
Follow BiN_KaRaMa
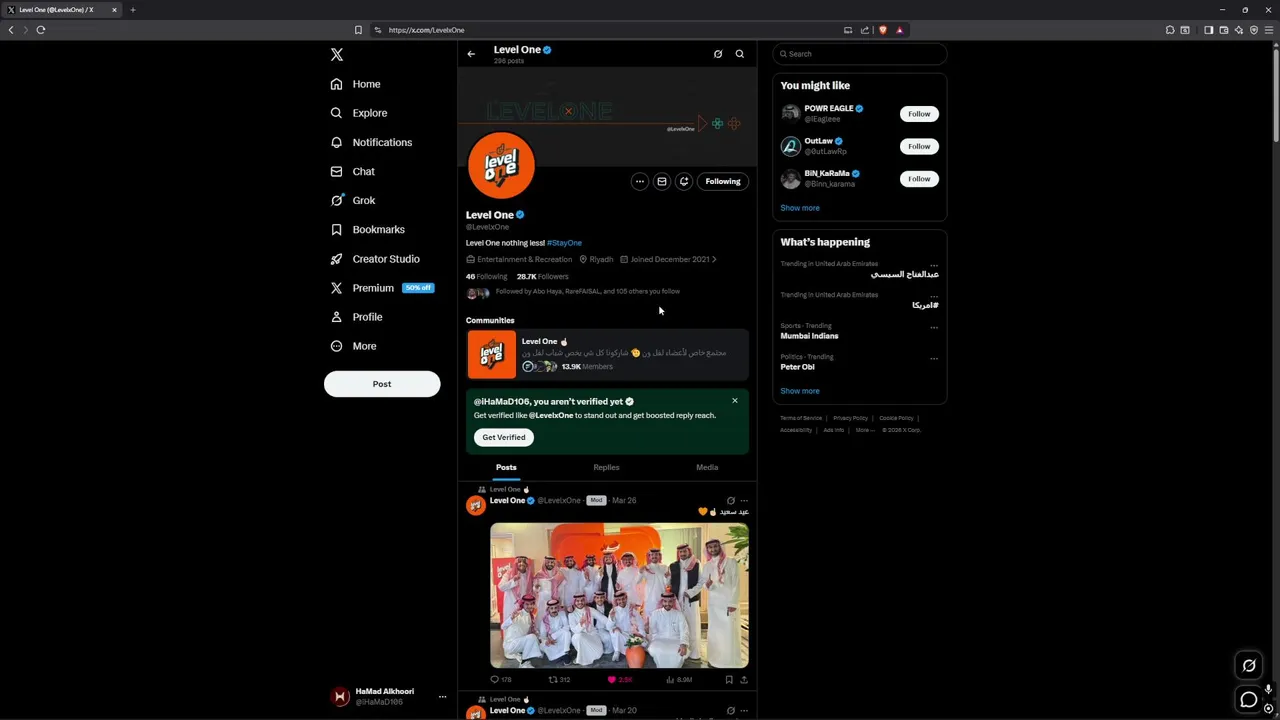tap(919, 179)
